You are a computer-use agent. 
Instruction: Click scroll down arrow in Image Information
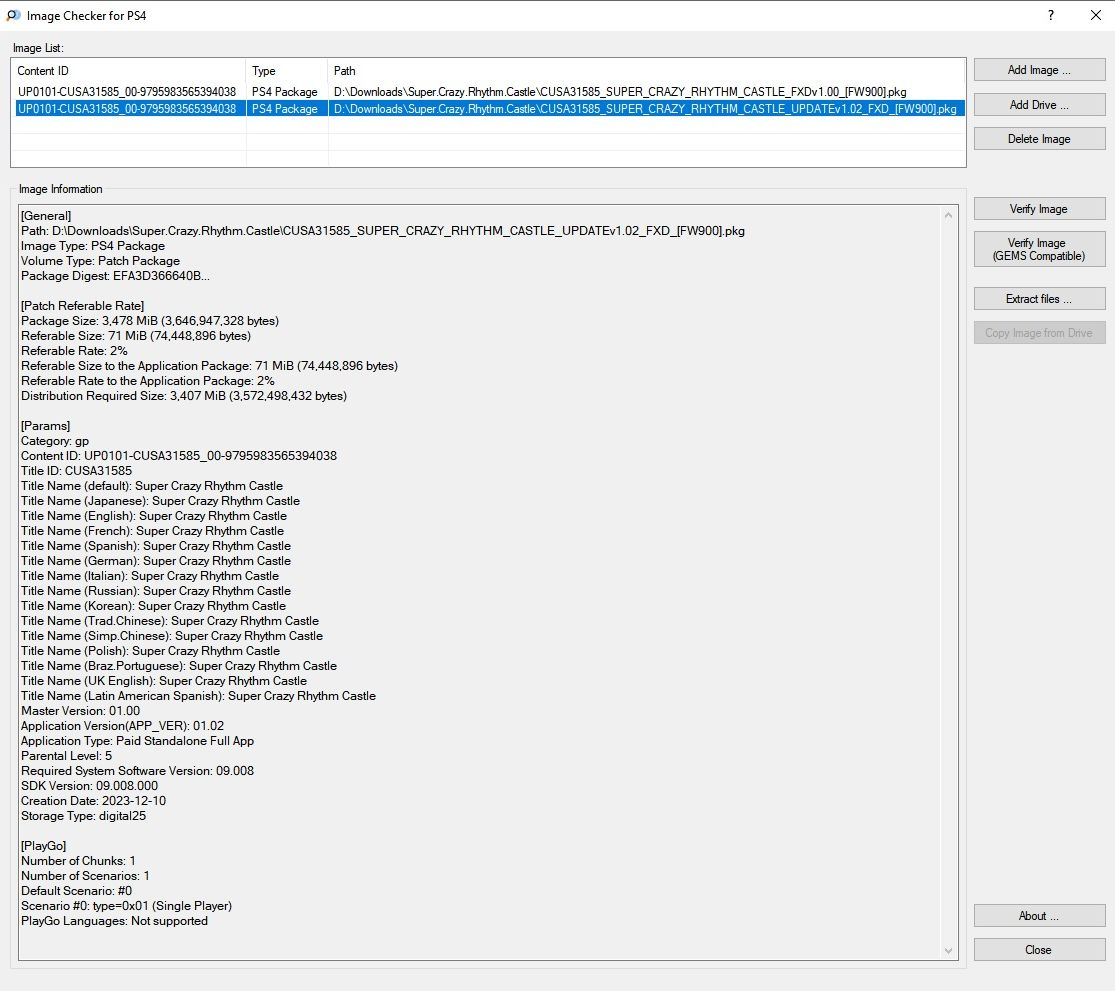948,950
